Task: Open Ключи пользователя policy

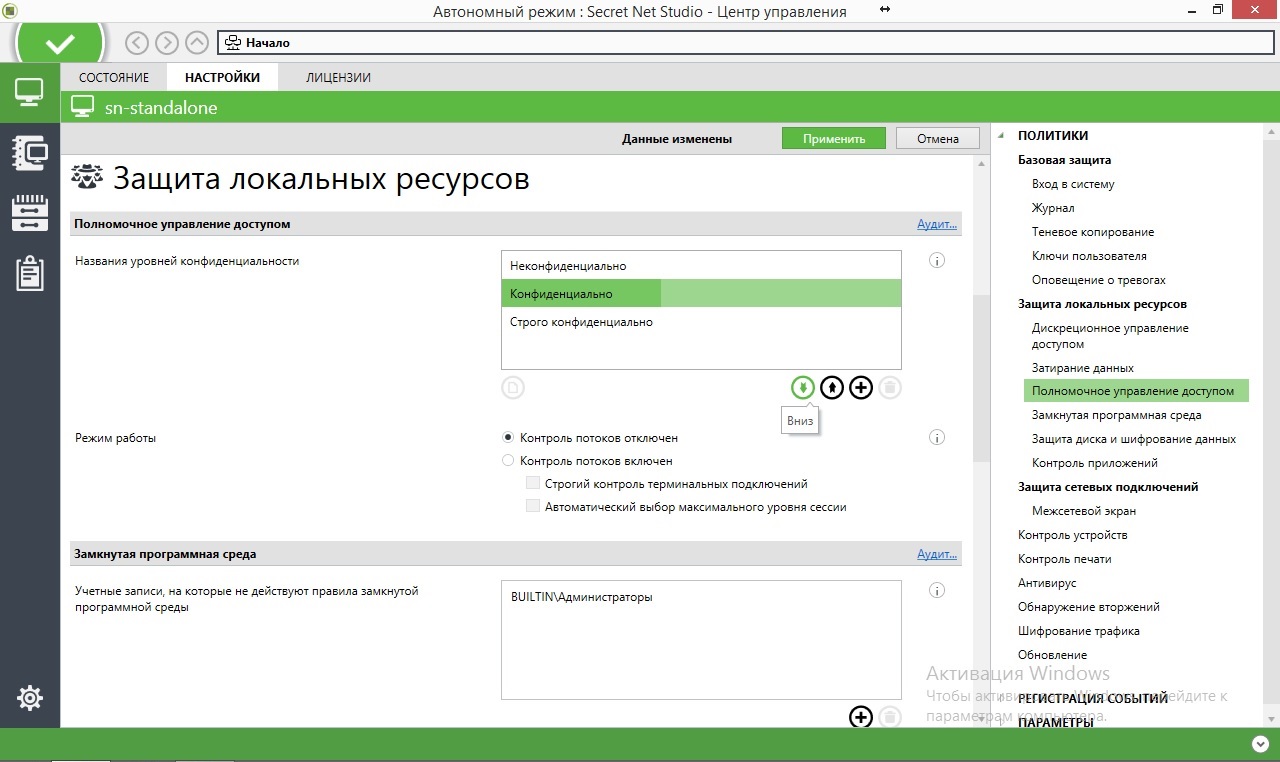Action: click(x=1089, y=256)
